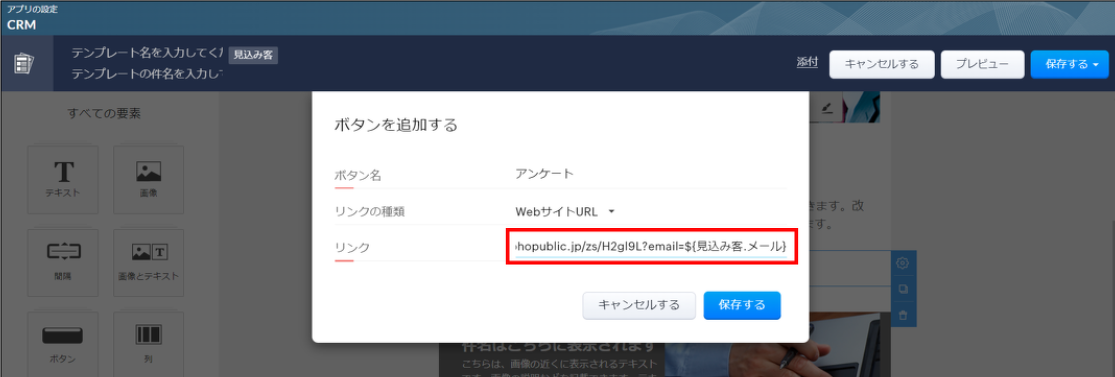Click the リンク URL input field

click(x=651, y=246)
